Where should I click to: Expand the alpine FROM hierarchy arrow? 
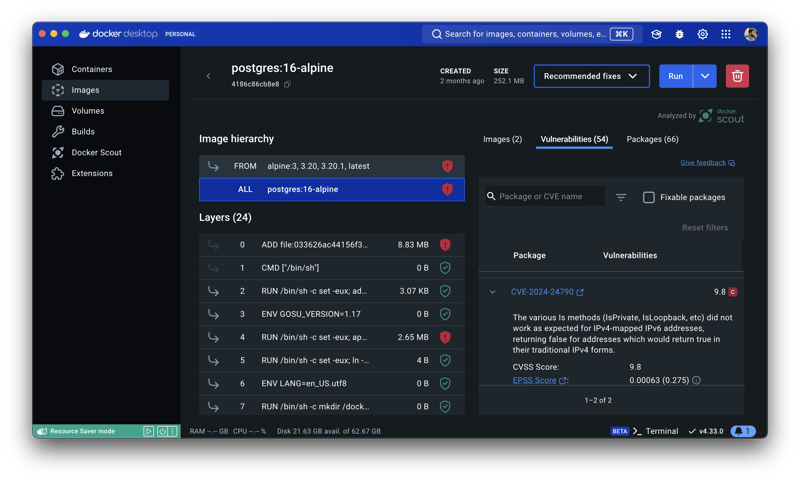213,166
